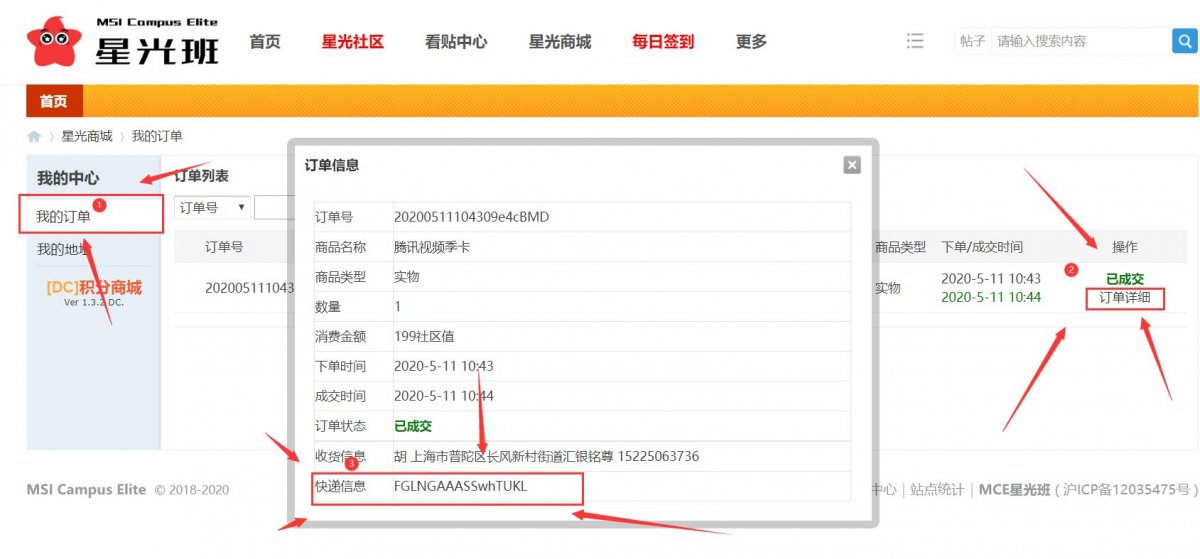1200x559 pixels.
Task: Open the sidebar address link below 我的订单
Action: click(x=64, y=249)
